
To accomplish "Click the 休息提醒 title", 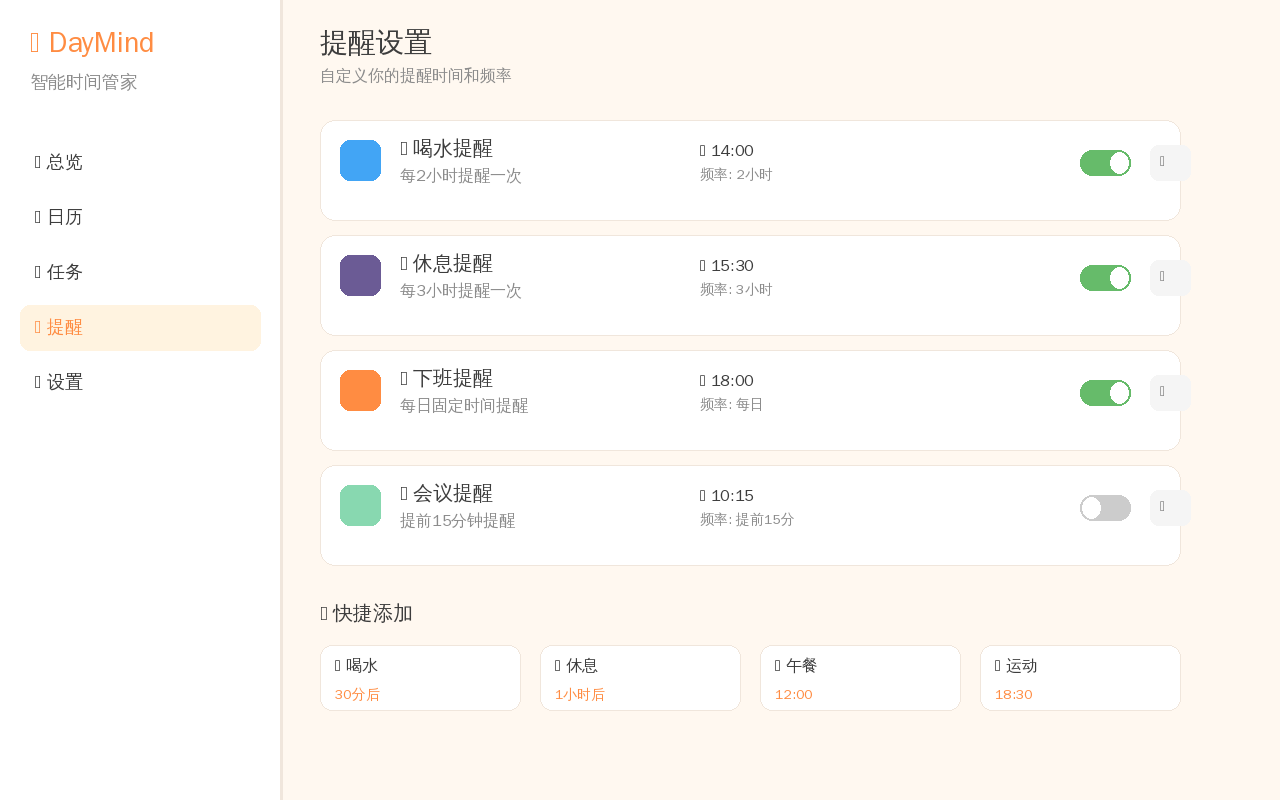I will point(447,264).
